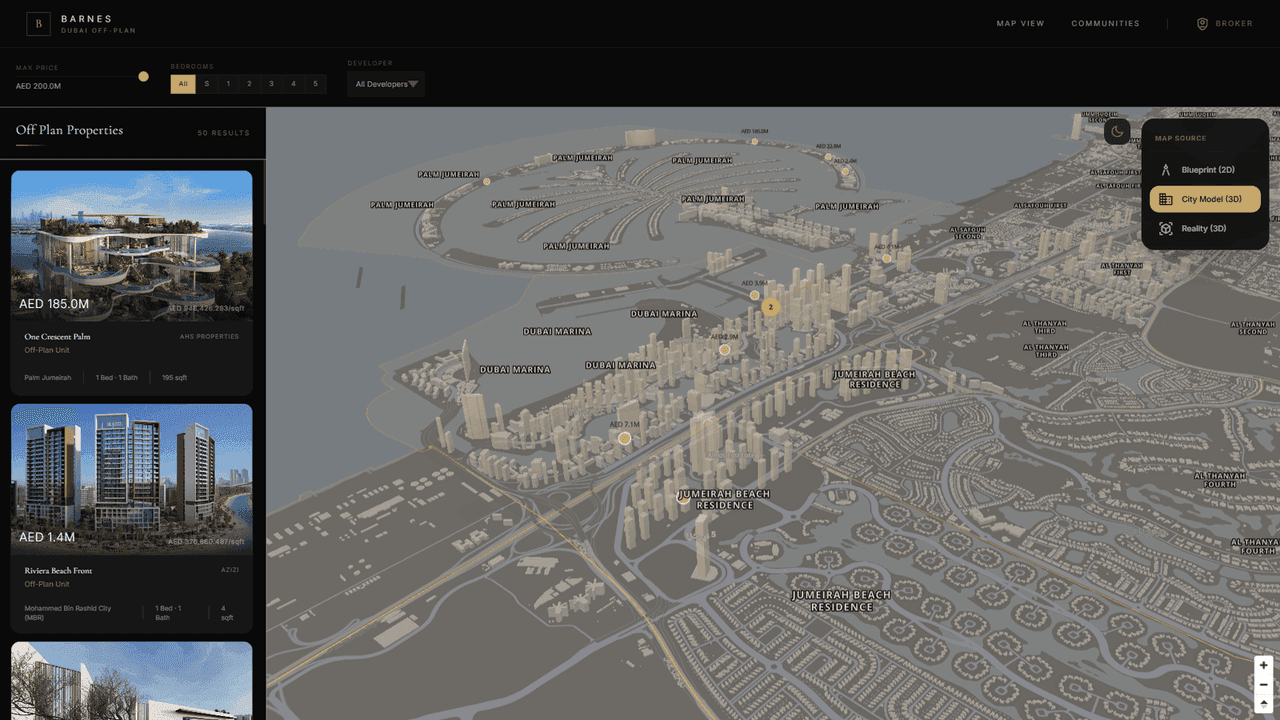1280x720 pixels.
Task: Click the "Off Plan Properties" heading
Action: click(x=69, y=130)
